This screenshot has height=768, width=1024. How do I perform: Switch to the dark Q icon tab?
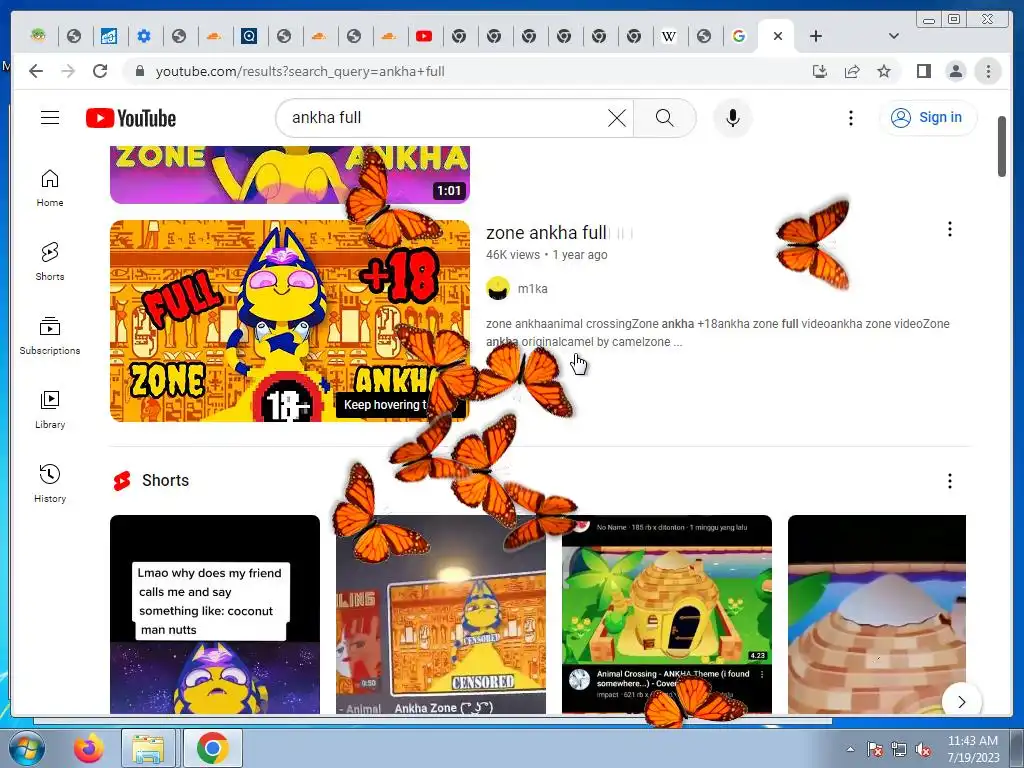[249, 36]
